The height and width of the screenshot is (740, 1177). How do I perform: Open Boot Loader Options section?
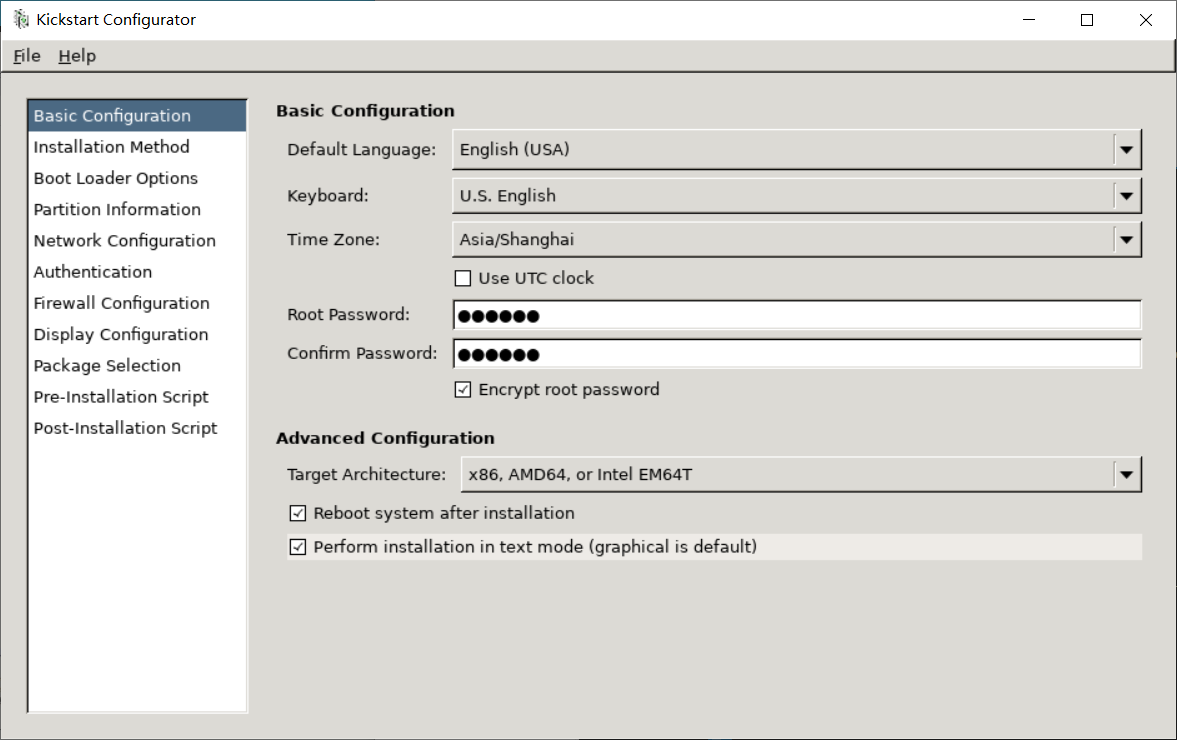[137, 179]
